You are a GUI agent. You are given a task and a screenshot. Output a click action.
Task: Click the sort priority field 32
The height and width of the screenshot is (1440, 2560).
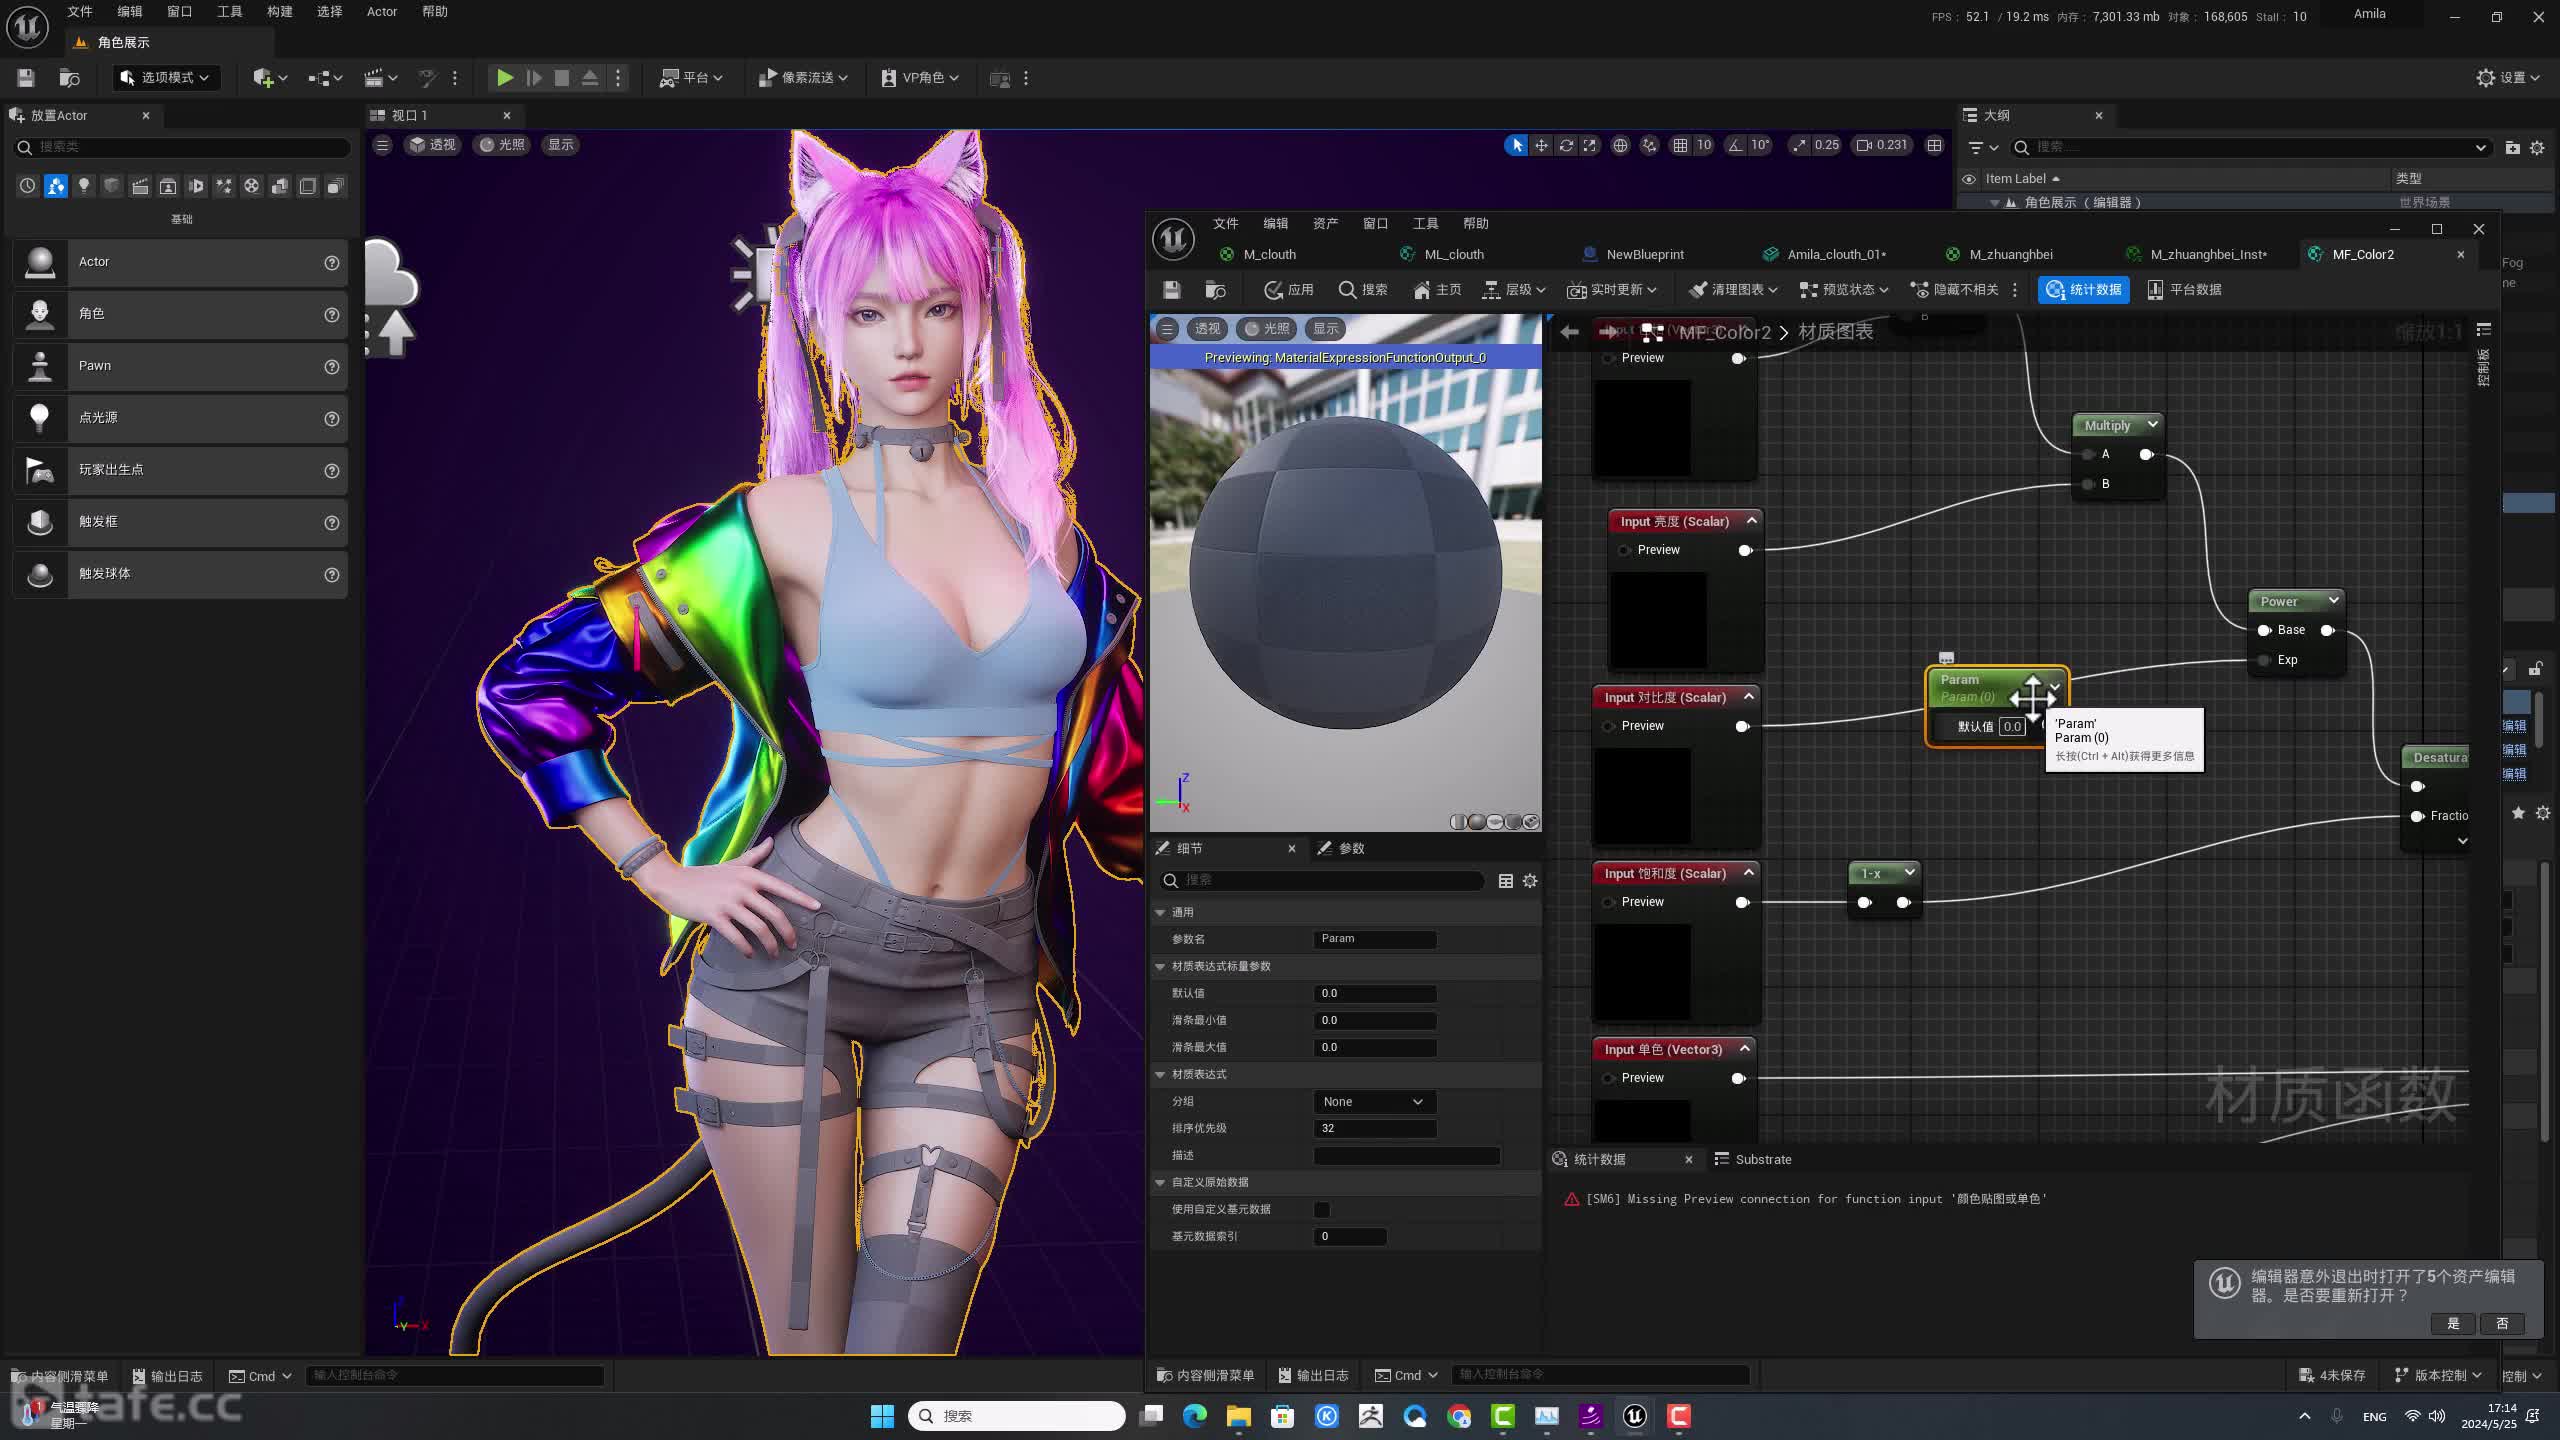[x=1375, y=1129]
